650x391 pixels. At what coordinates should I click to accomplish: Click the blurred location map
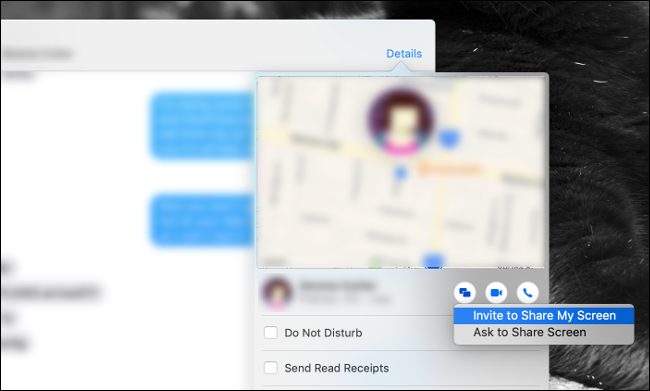(x=401, y=172)
